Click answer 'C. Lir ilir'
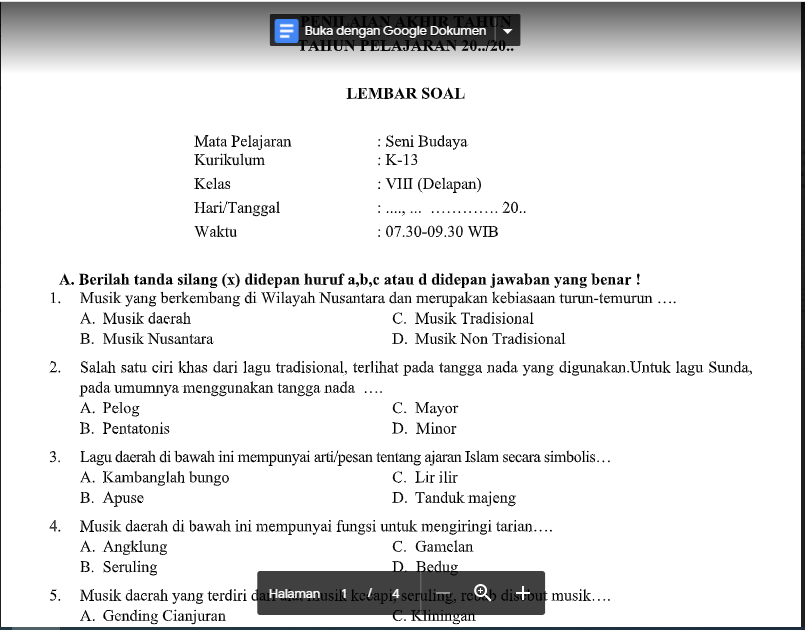The height and width of the screenshot is (630, 805). [x=424, y=478]
